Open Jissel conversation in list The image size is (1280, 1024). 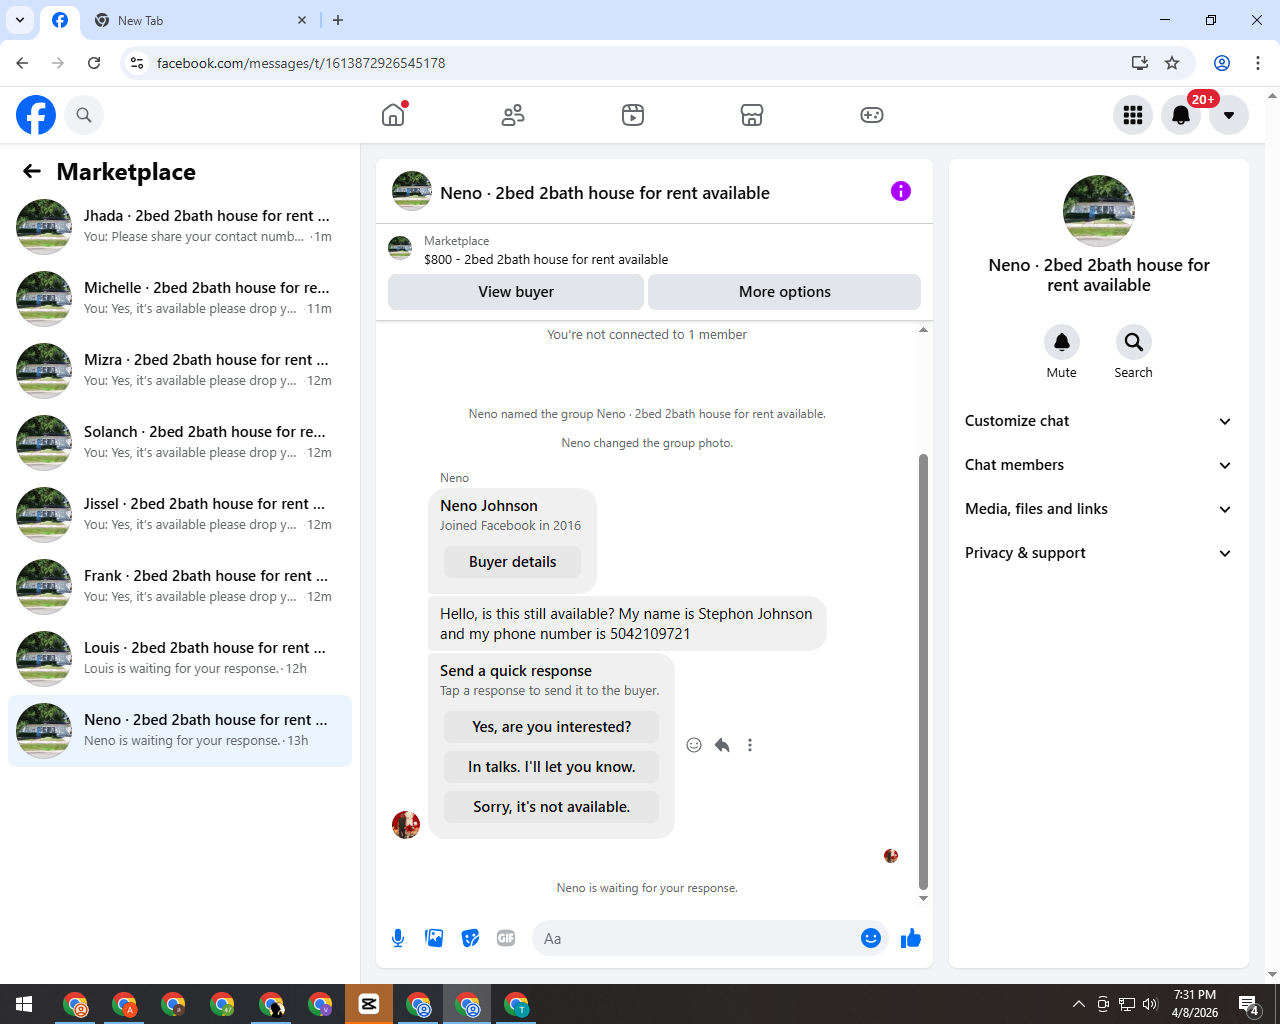point(180,515)
